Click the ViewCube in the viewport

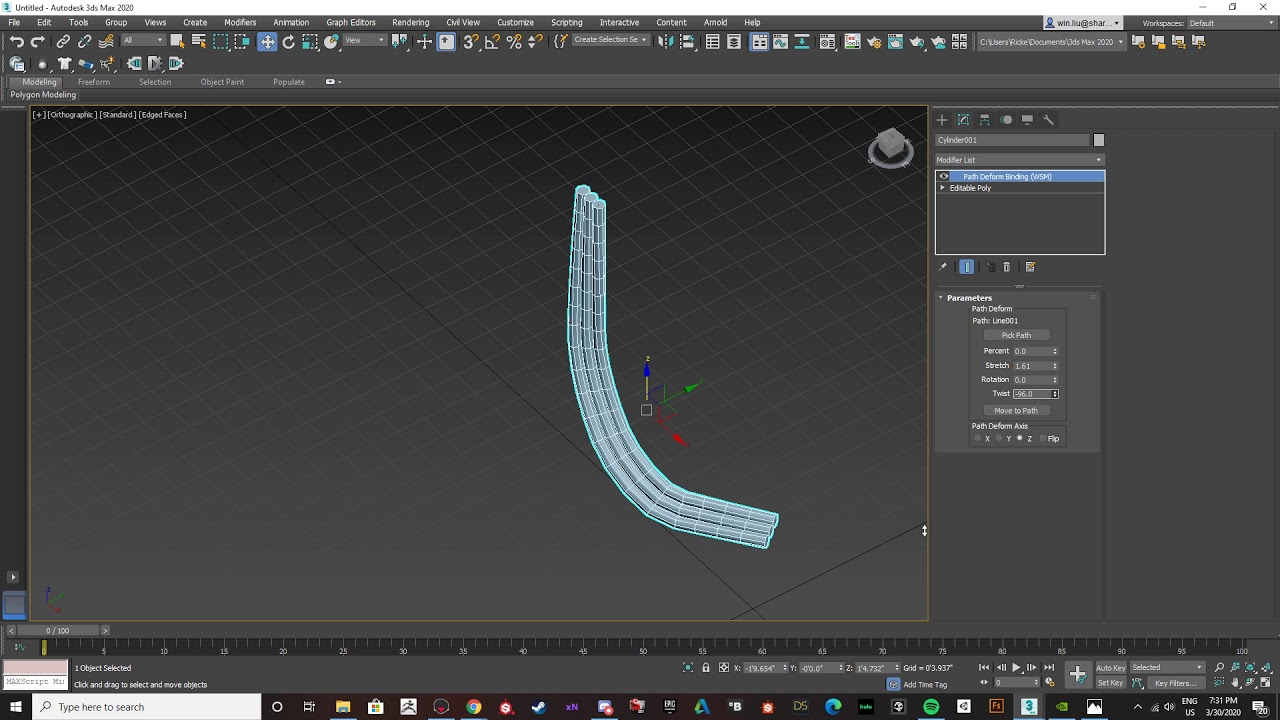890,147
